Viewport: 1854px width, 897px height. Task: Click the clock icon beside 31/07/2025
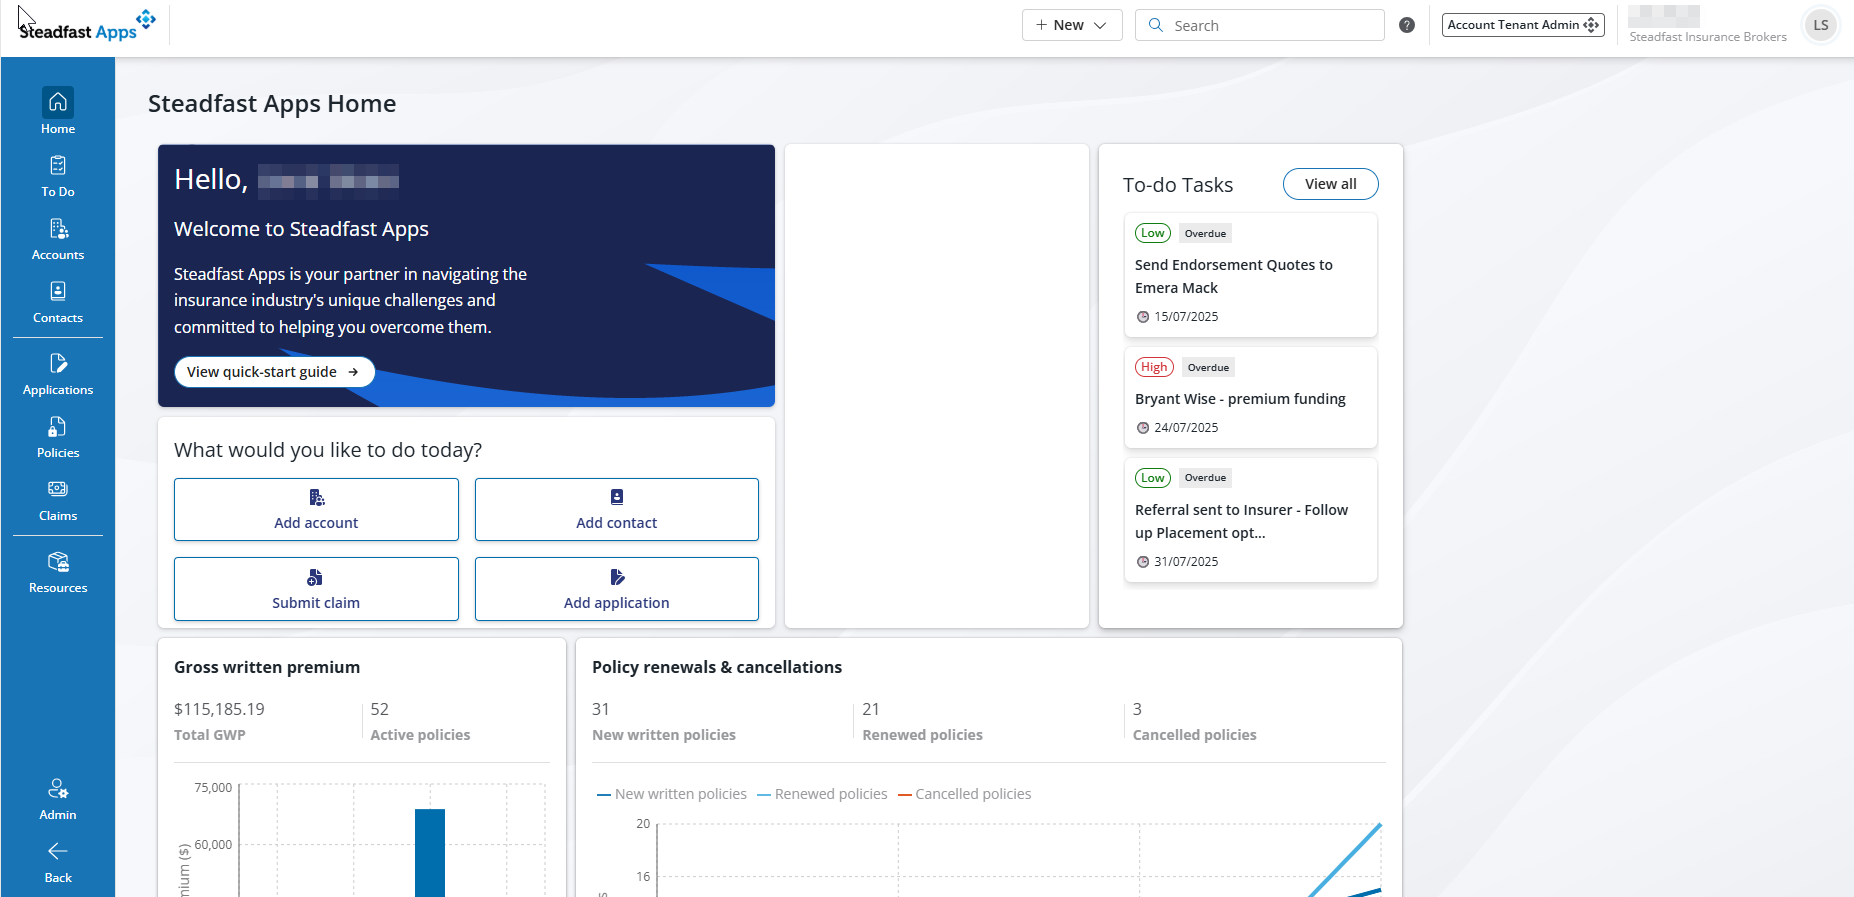(x=1143, y=562)
